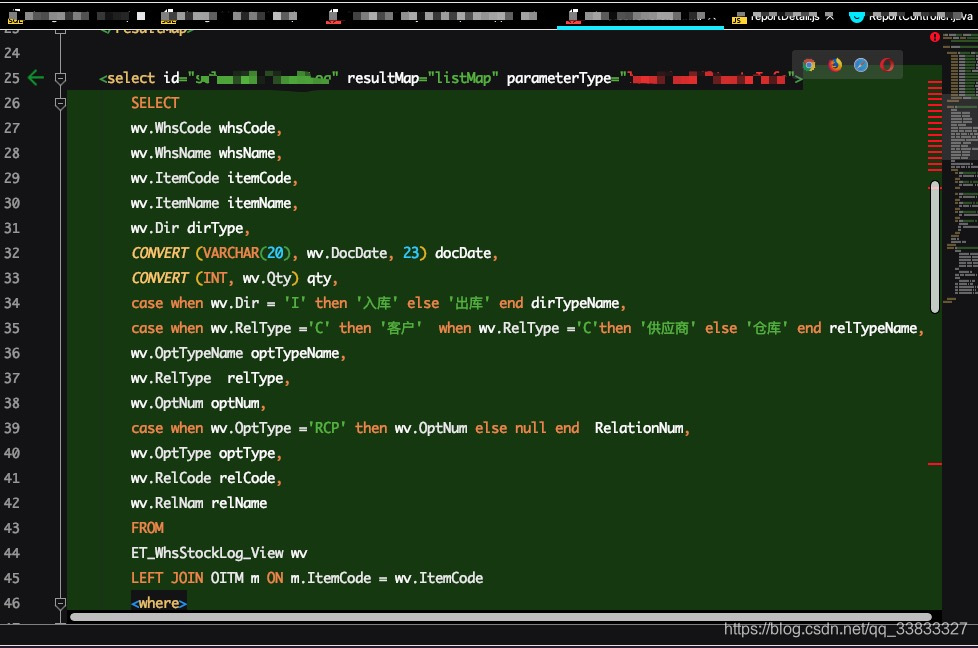Click 'parameterType' attribute on line 25
This screenshot has width=978, height=648.
coord(559,78)
